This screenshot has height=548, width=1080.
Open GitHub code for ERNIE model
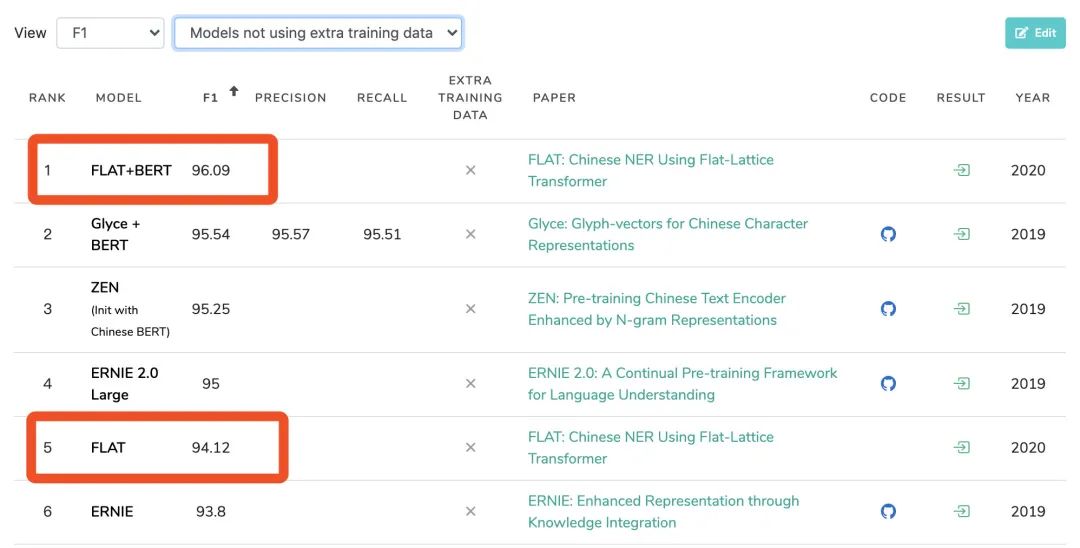click(x=888, y=511)
